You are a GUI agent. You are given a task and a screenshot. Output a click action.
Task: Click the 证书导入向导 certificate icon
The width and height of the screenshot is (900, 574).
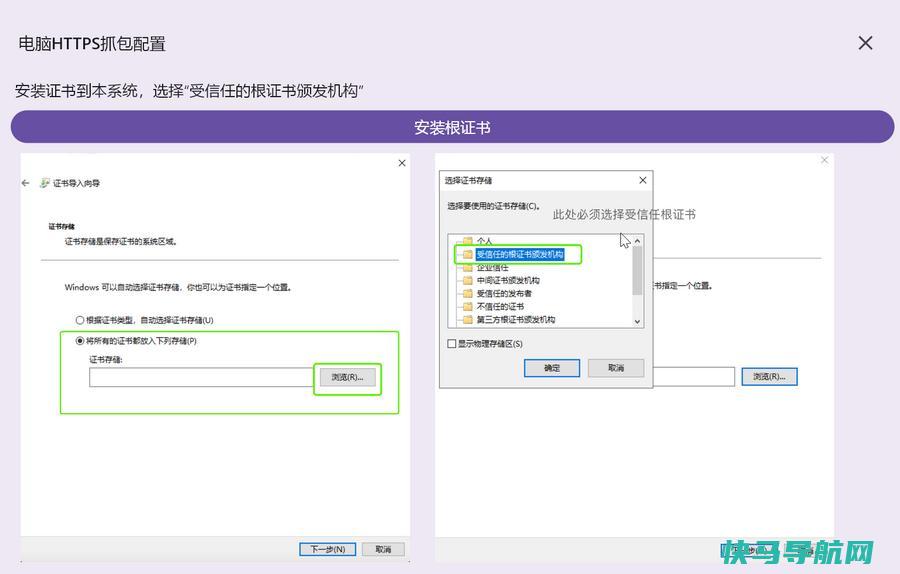pyautogui.click(x=45, y=183)
